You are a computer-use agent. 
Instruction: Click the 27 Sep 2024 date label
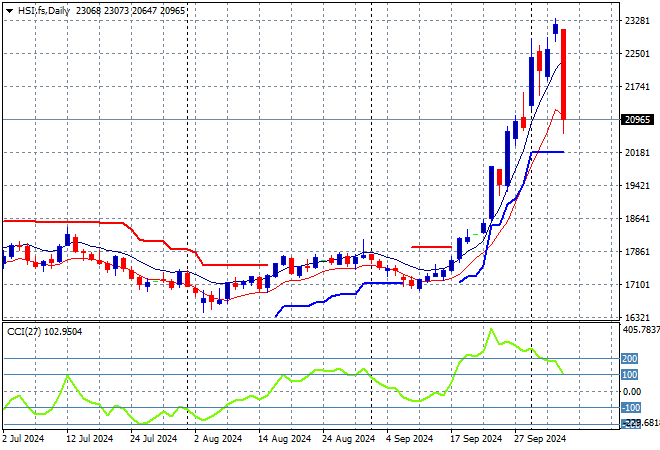[x=541, y=438]
